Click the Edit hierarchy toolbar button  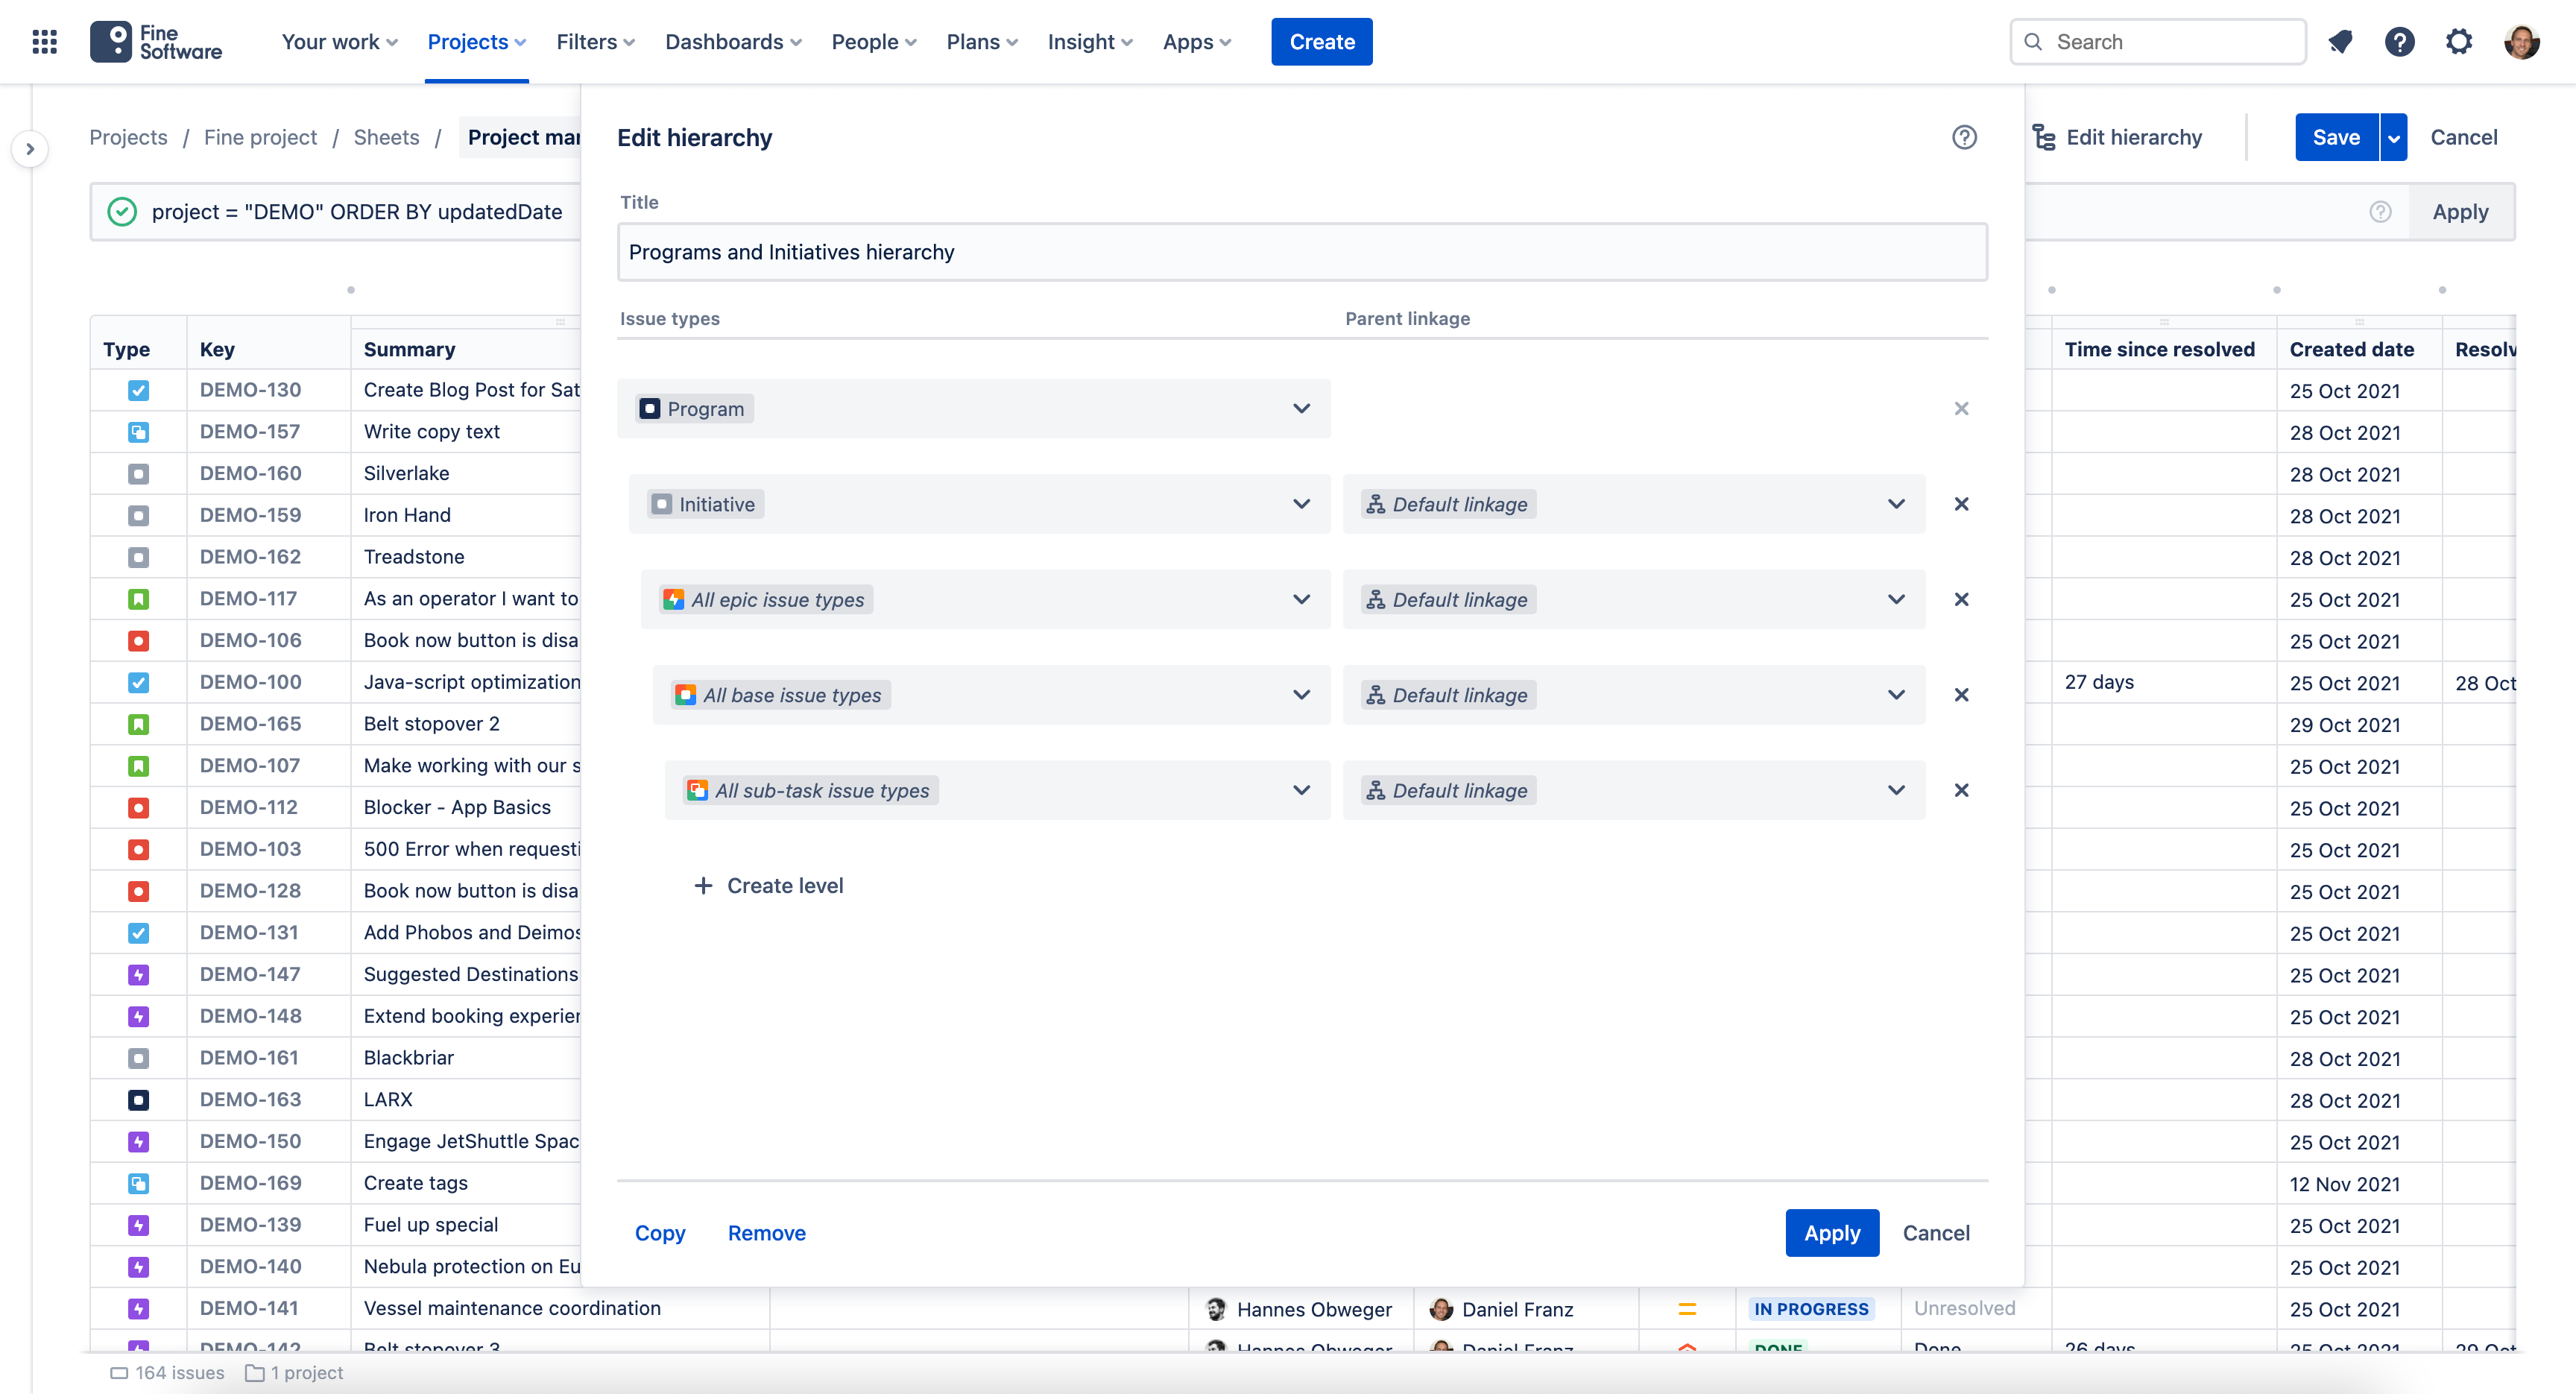[2117, 137]
